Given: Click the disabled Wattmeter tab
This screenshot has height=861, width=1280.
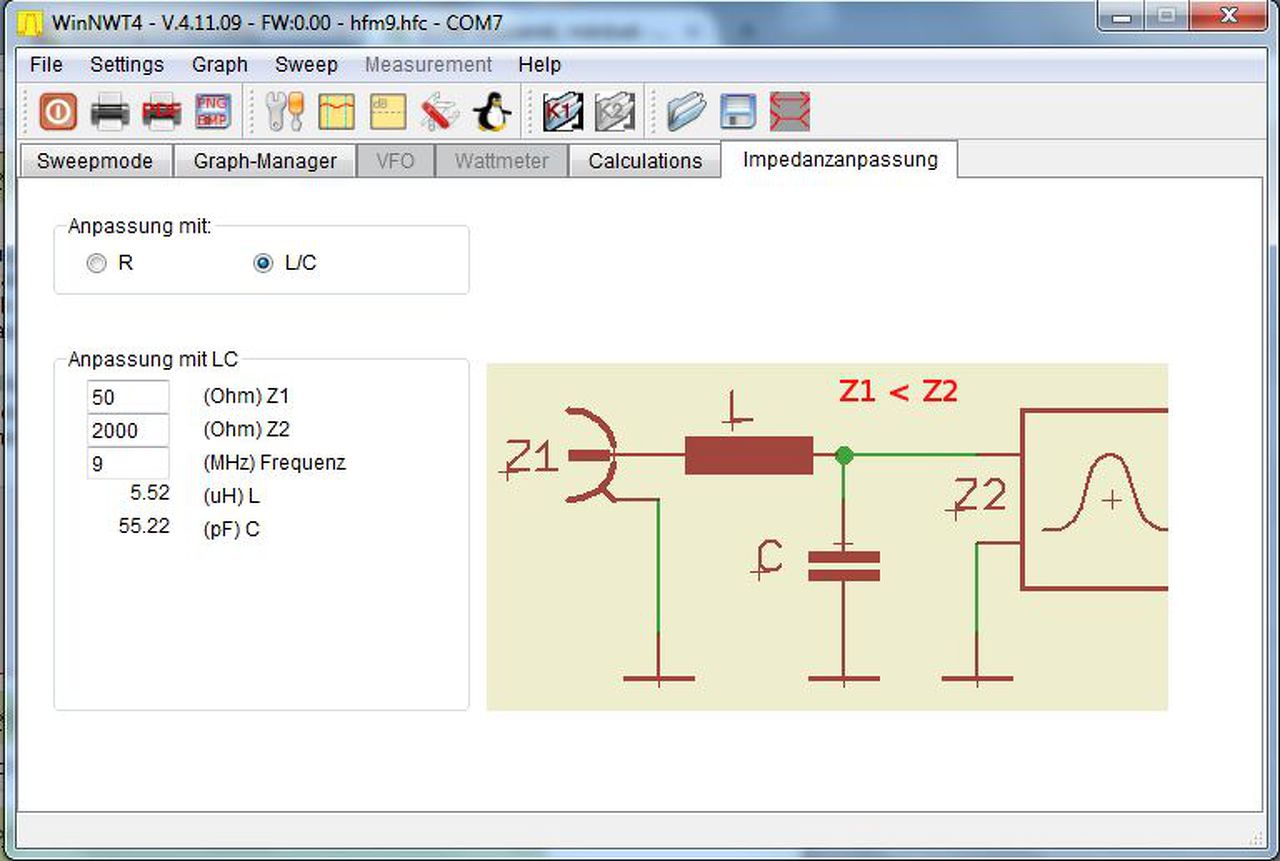Looking at the screenshot, I should click(x=501, y=161).
